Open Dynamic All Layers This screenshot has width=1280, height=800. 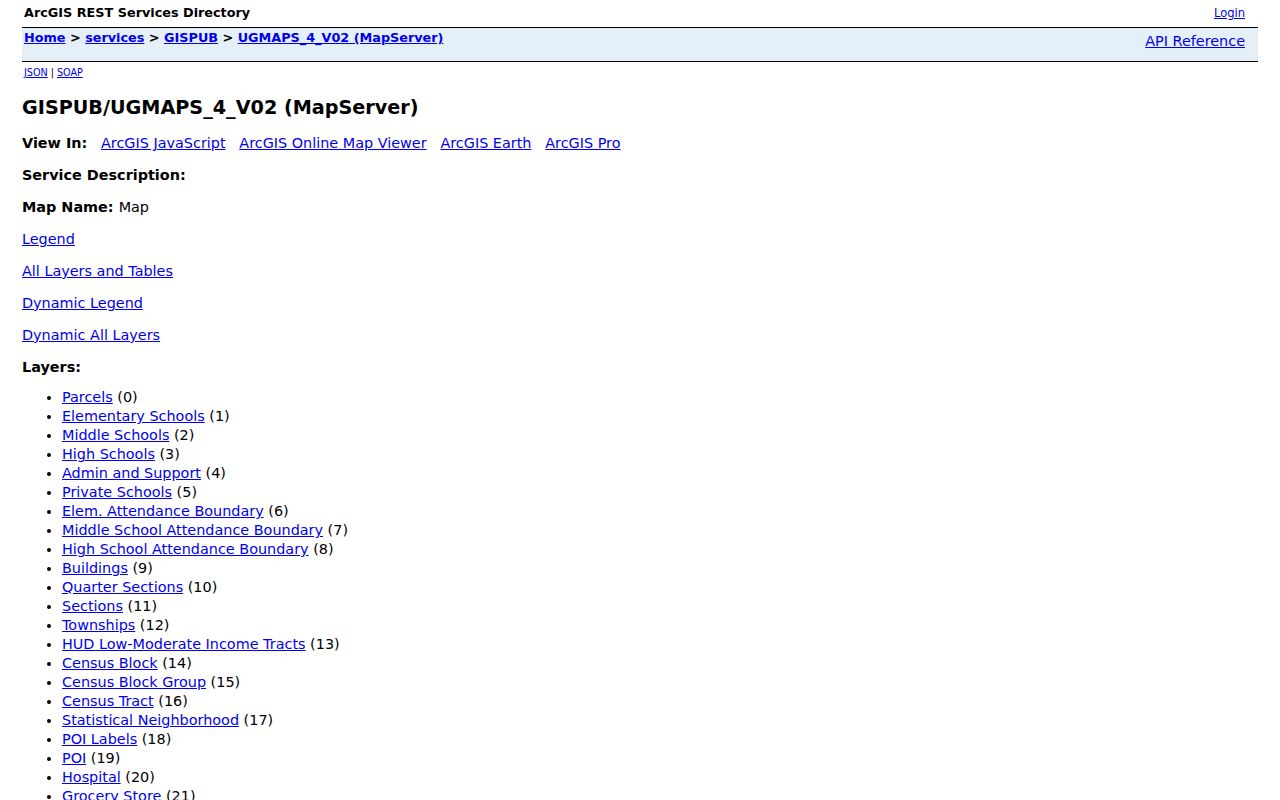click(91, 335)
